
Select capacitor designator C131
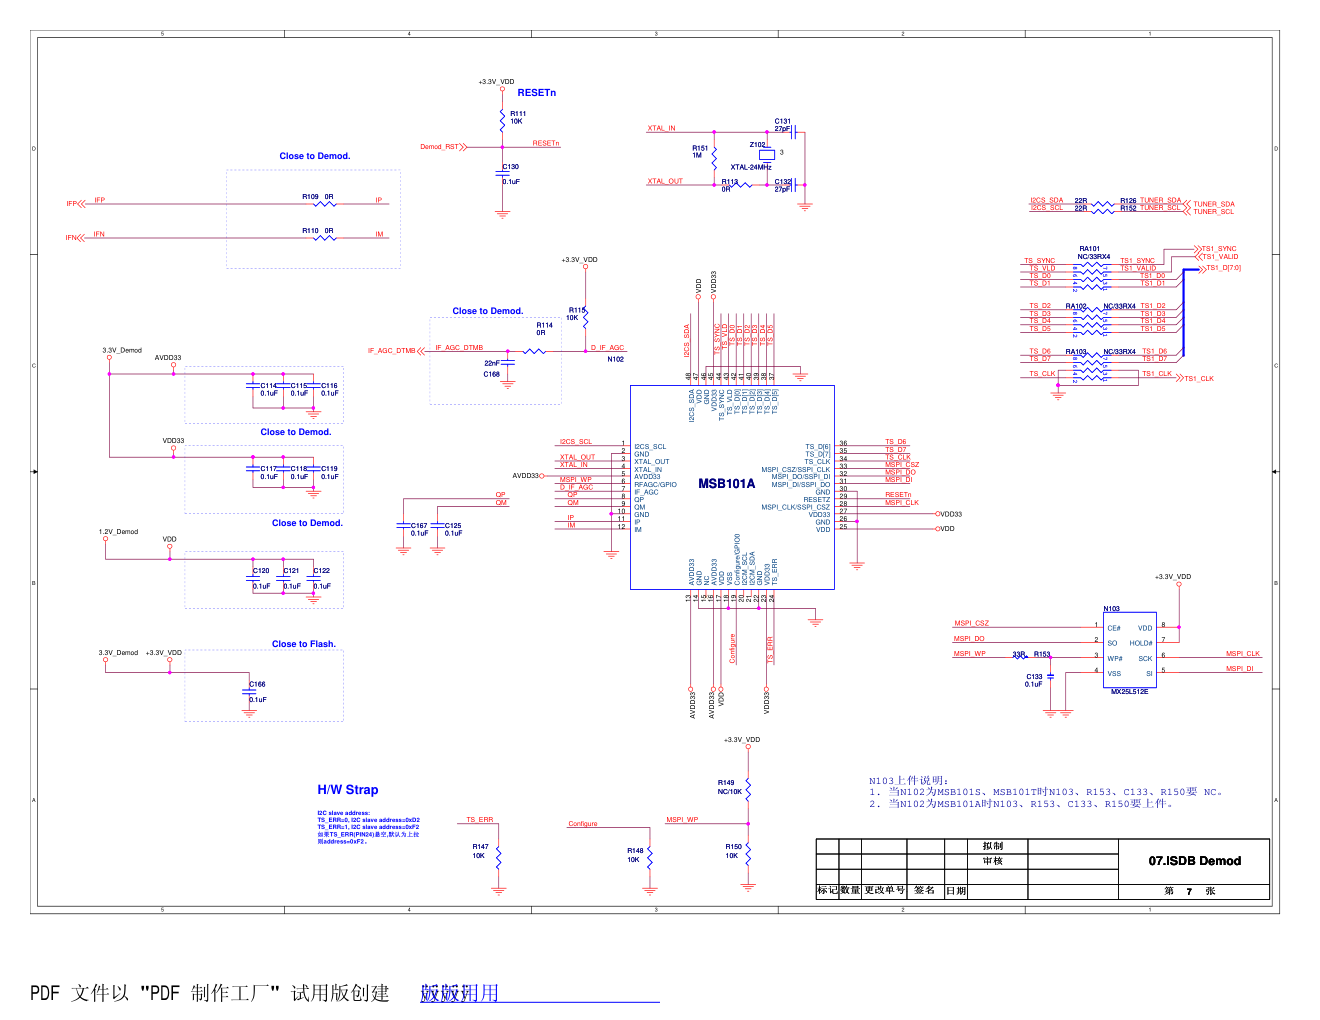pos(783,122)
